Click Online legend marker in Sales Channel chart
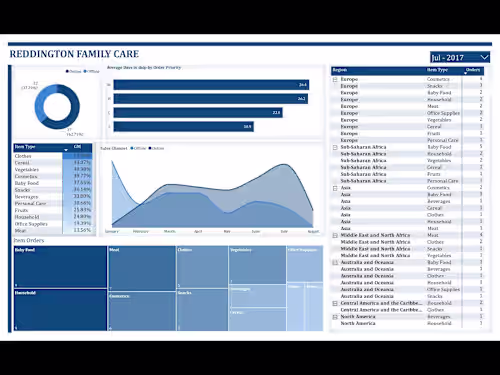The image size is (500, 375). [150, 148]
